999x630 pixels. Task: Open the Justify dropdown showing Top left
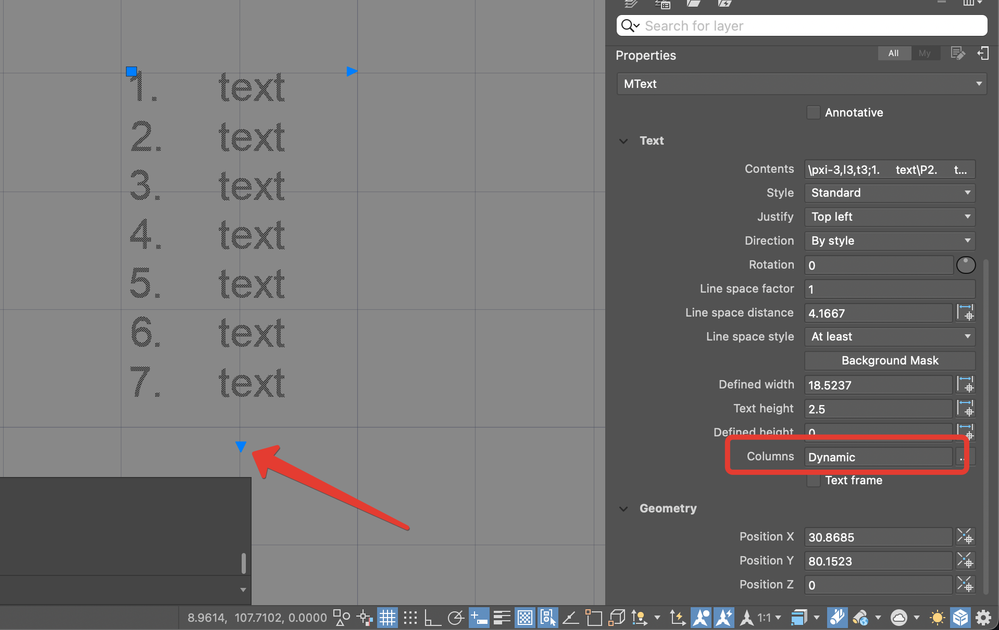click(889, 216)
